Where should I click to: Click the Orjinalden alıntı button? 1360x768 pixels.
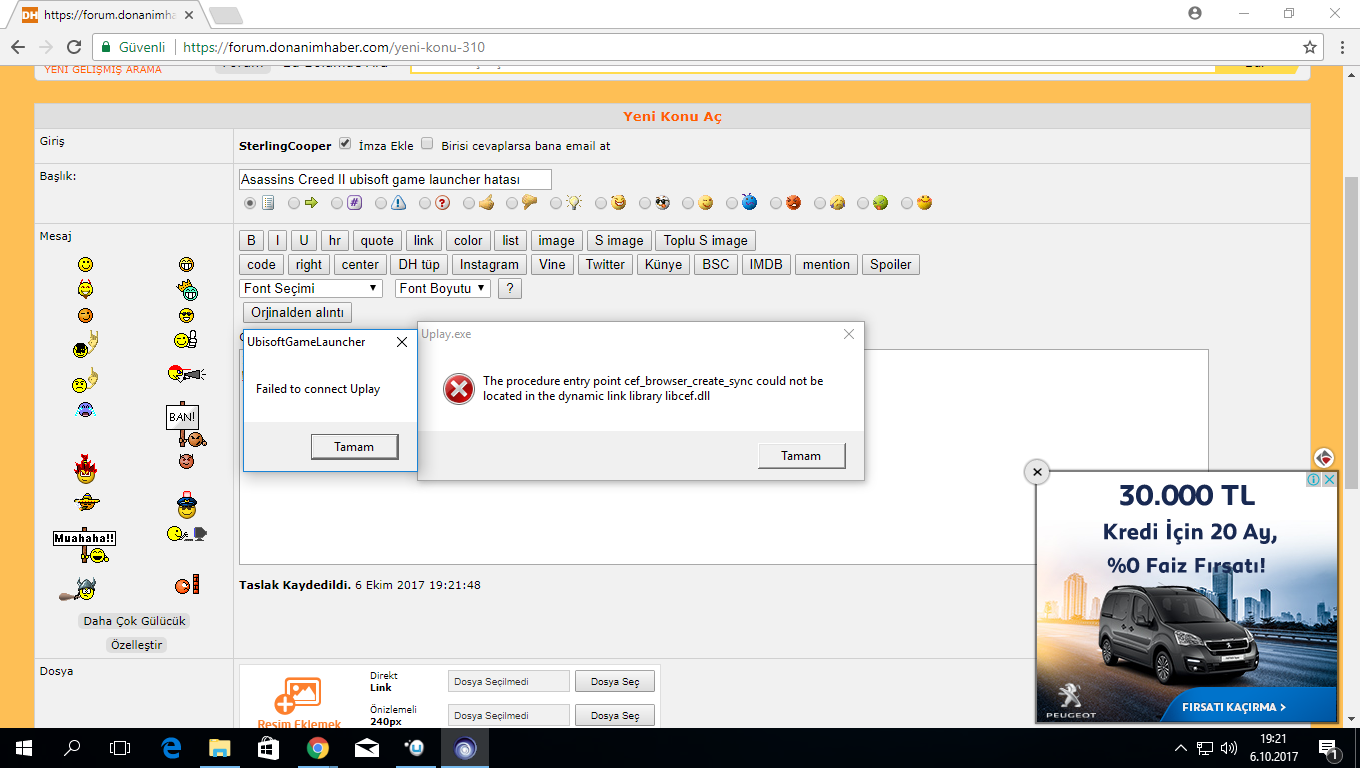pyautogui.click(x=297, y=312)
